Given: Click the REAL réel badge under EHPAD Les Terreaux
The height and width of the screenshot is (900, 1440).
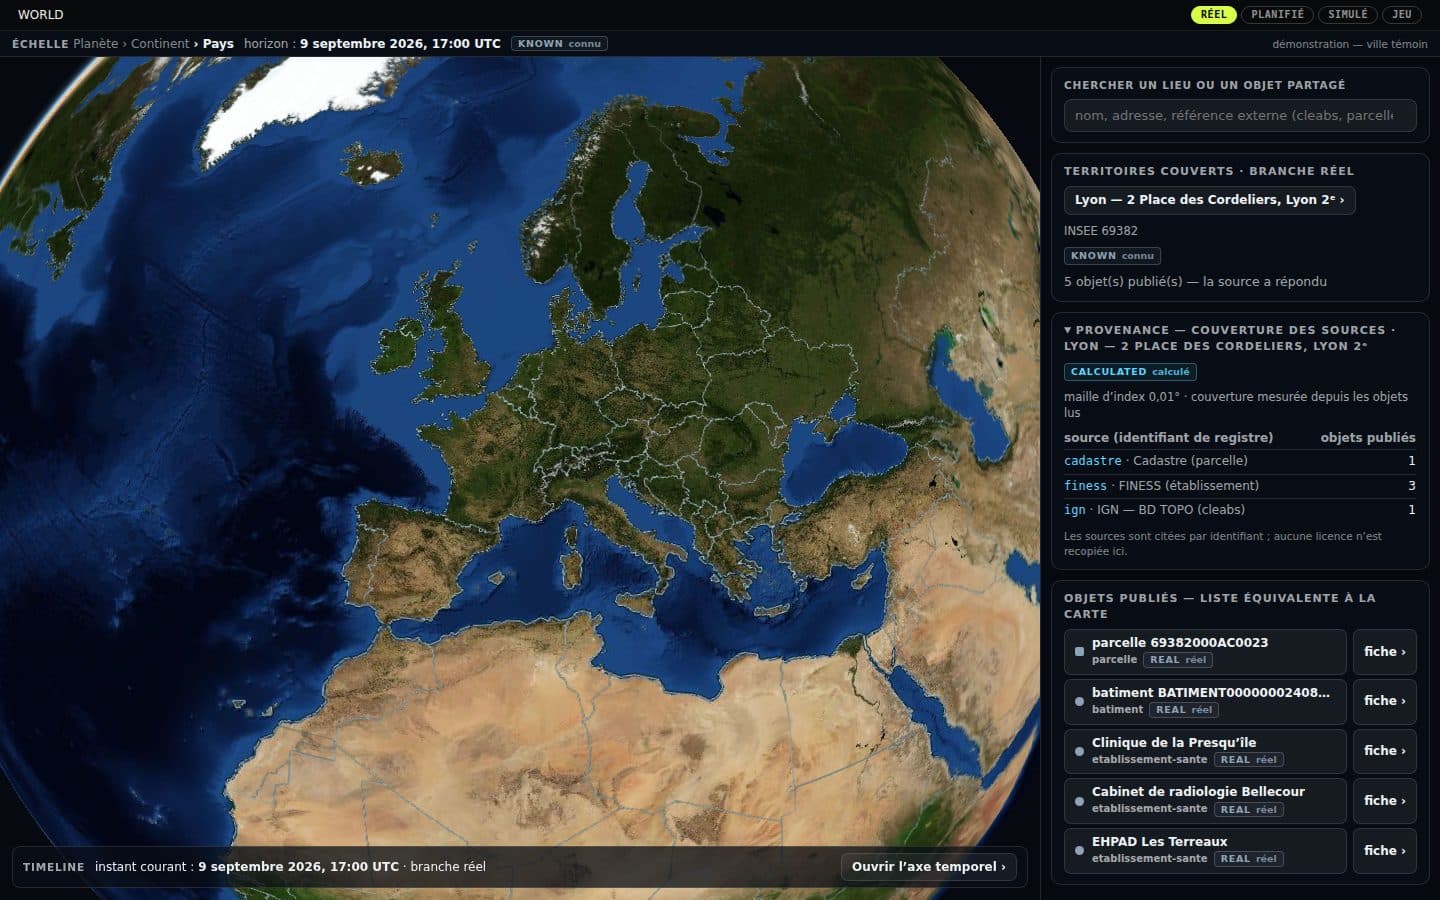Looking at the screenshot, I should pos(1249,859).
